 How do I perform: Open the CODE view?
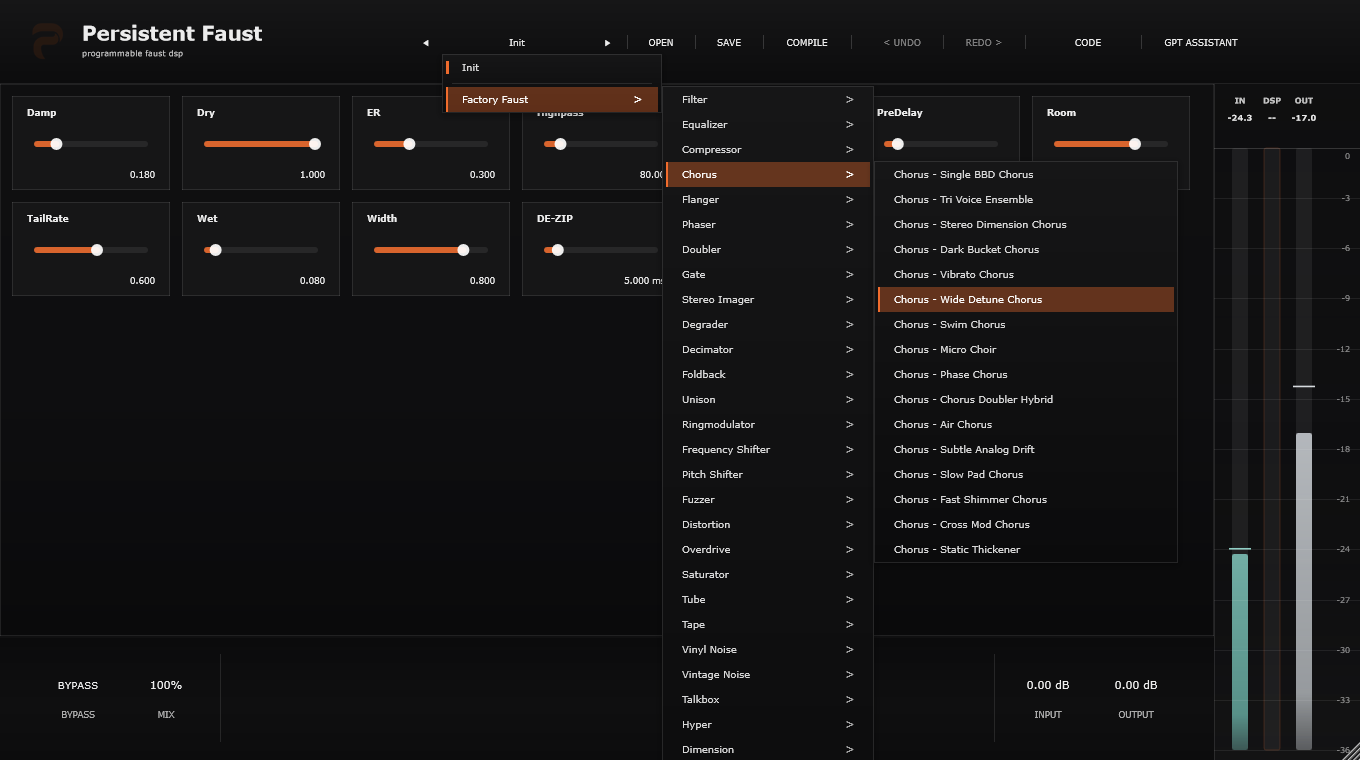[1088, 43]
